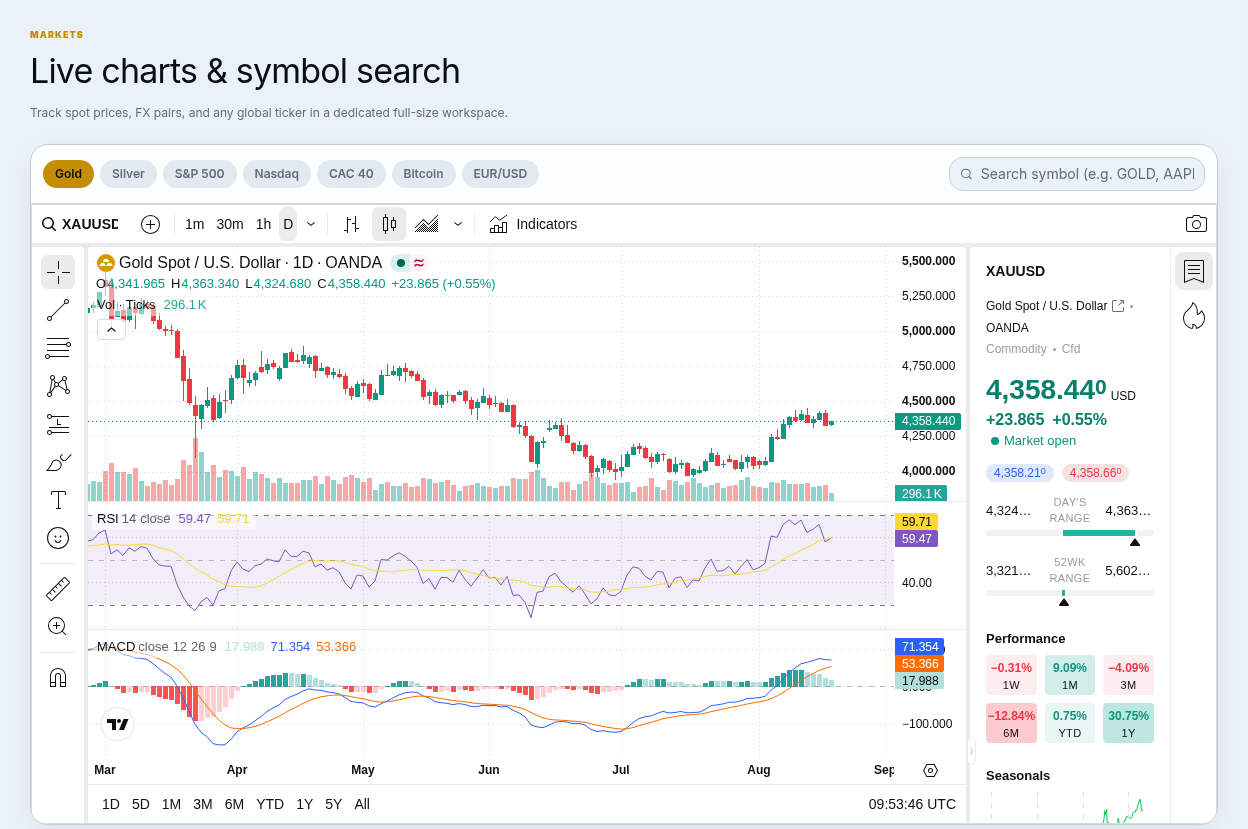
Task: Toggle the magnet mode tool
Action: [58, 678]
